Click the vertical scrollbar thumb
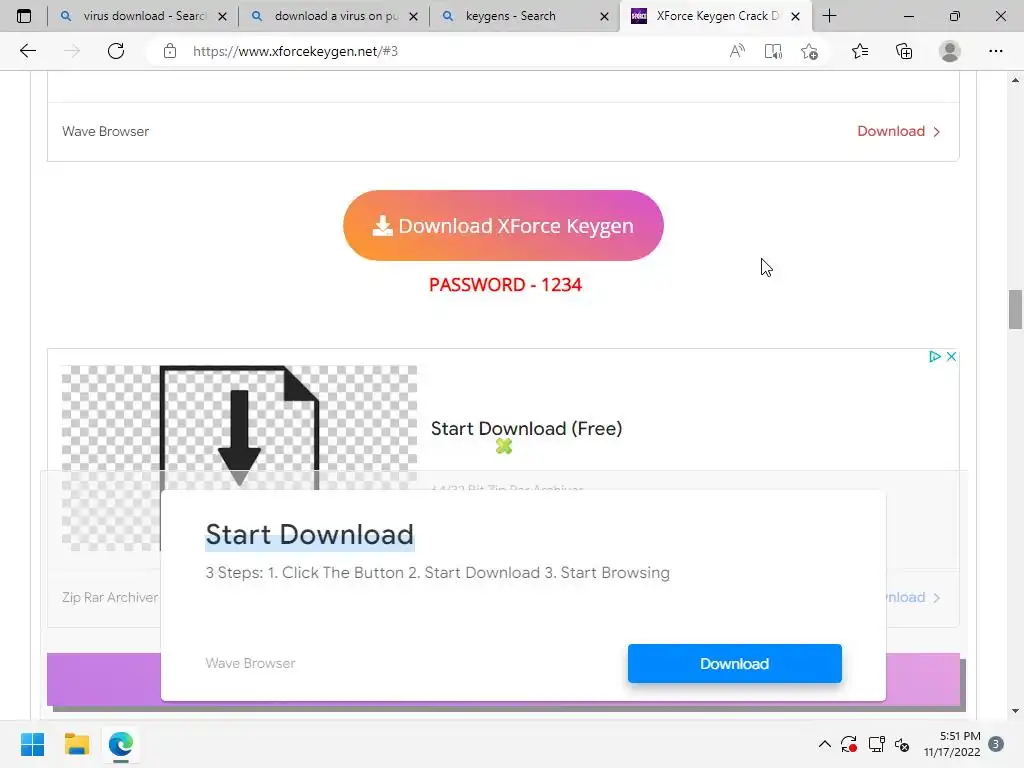1024x768 pixels. tap(1015, 310)
